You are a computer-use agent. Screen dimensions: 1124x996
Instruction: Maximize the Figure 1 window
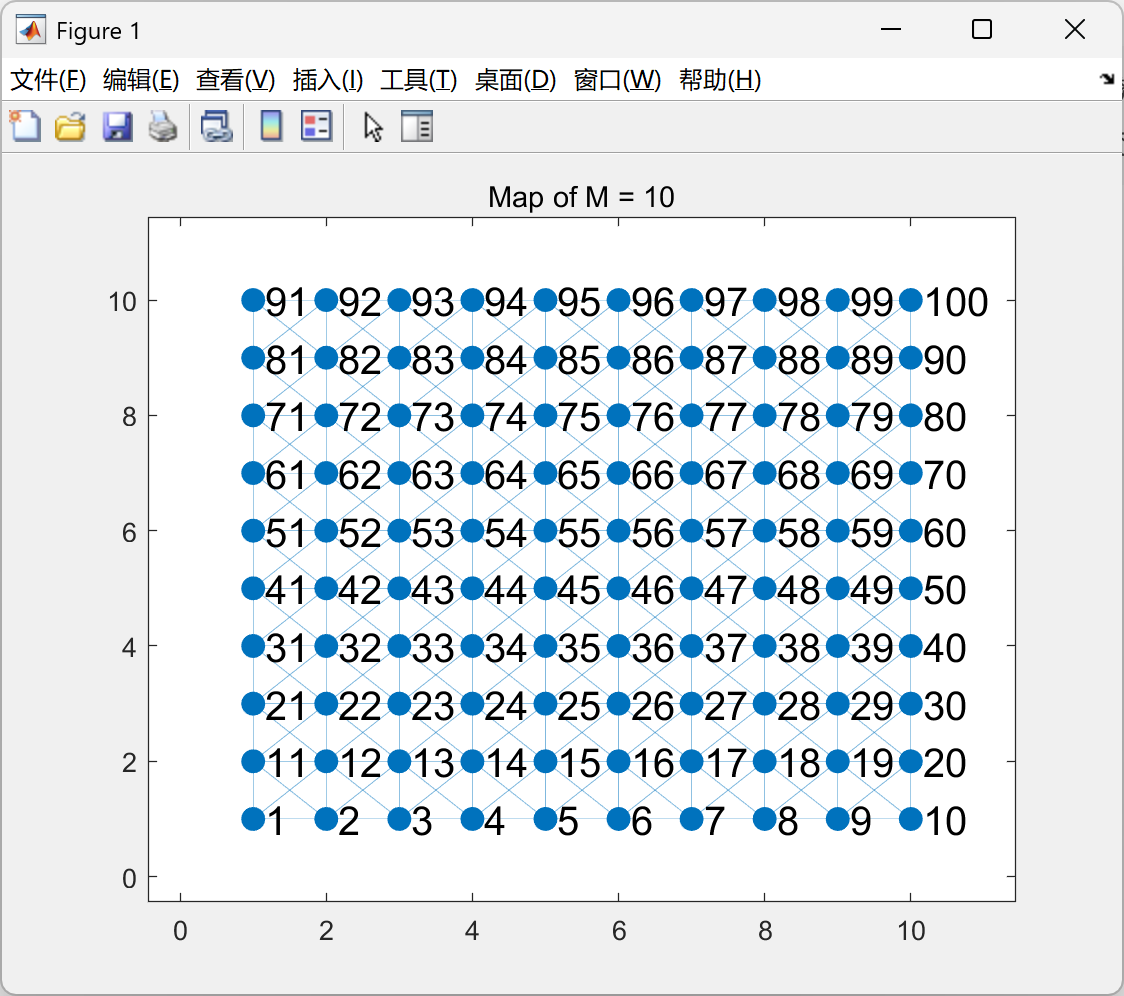[982, 29]
